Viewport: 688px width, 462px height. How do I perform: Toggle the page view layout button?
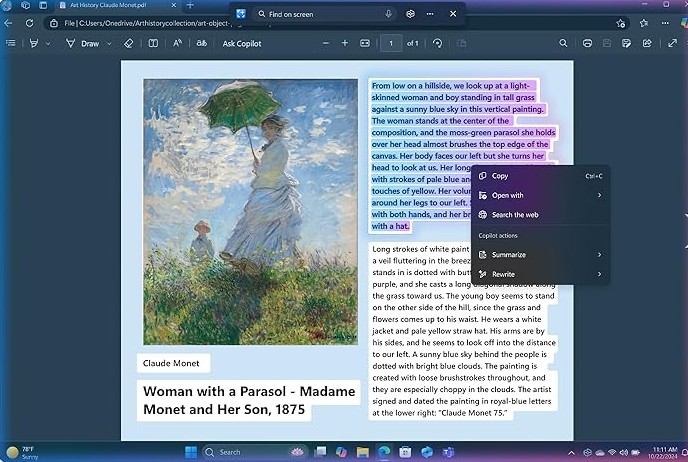[x=153, y=43]
